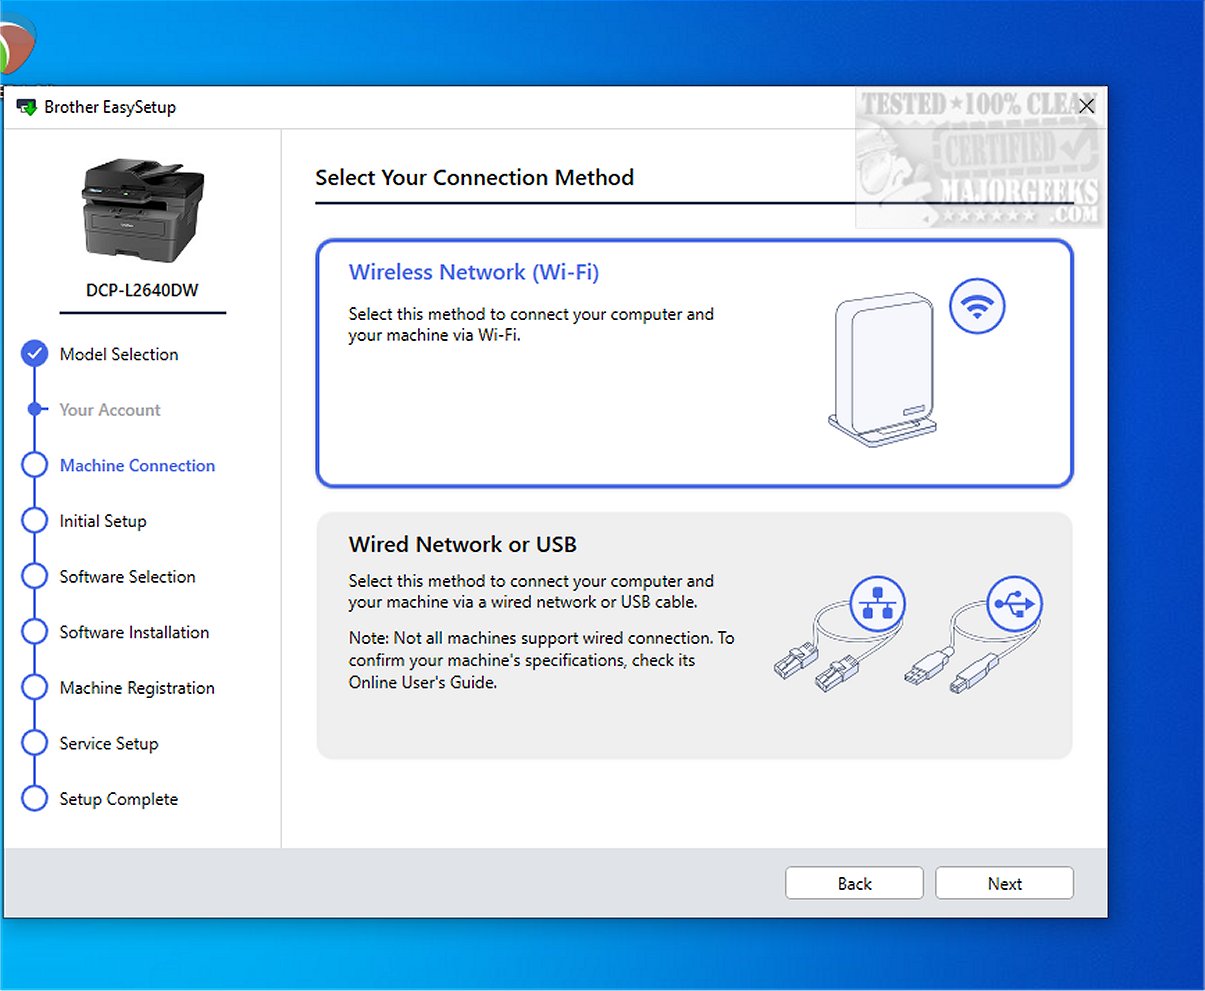
Task: Click the Machine Connection step circle
Action: click(35, 465)
